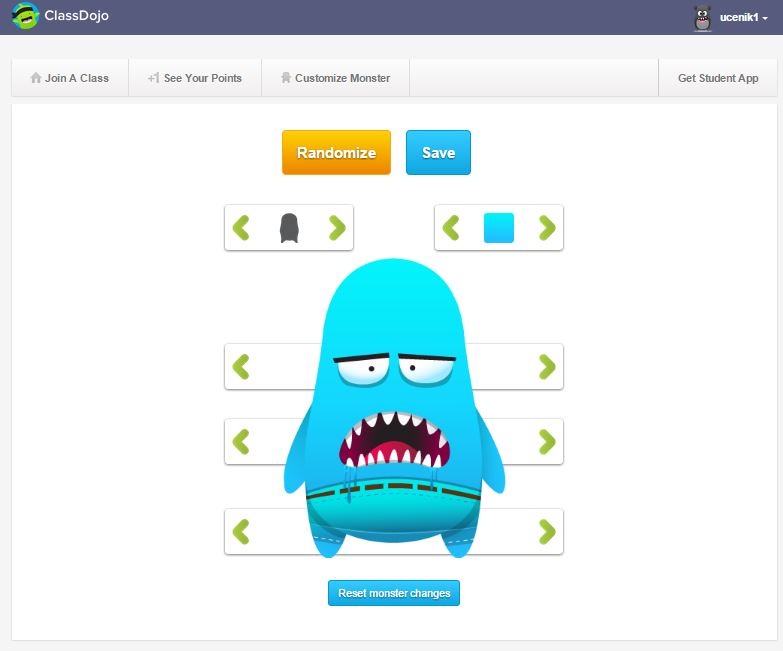783x651 pixels.
Task: Click the Get Student App link
Action: tap(717, 78)
